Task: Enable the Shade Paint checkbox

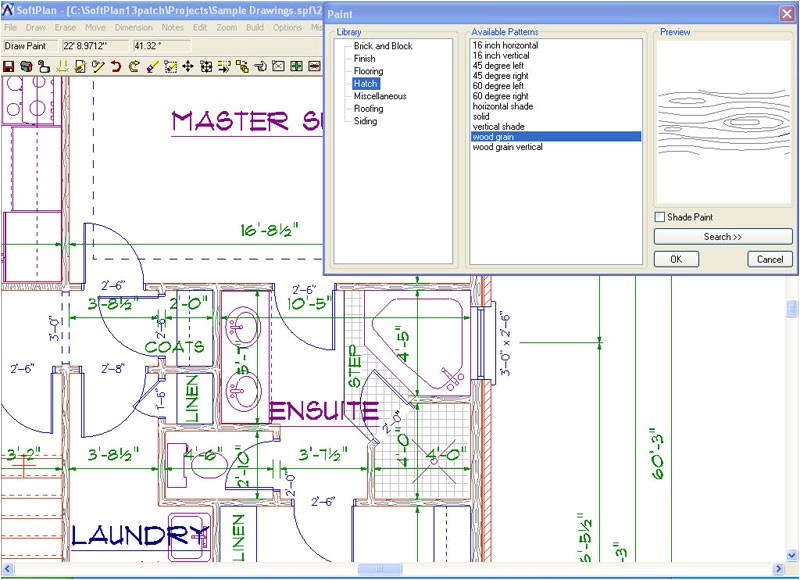Action: [660, 217]
